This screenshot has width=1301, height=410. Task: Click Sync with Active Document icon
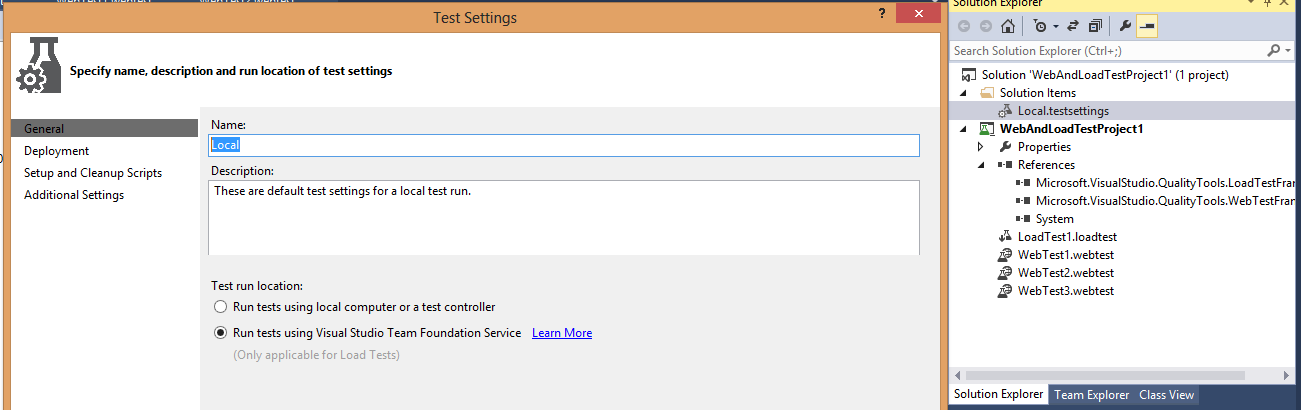point(1072,26)
